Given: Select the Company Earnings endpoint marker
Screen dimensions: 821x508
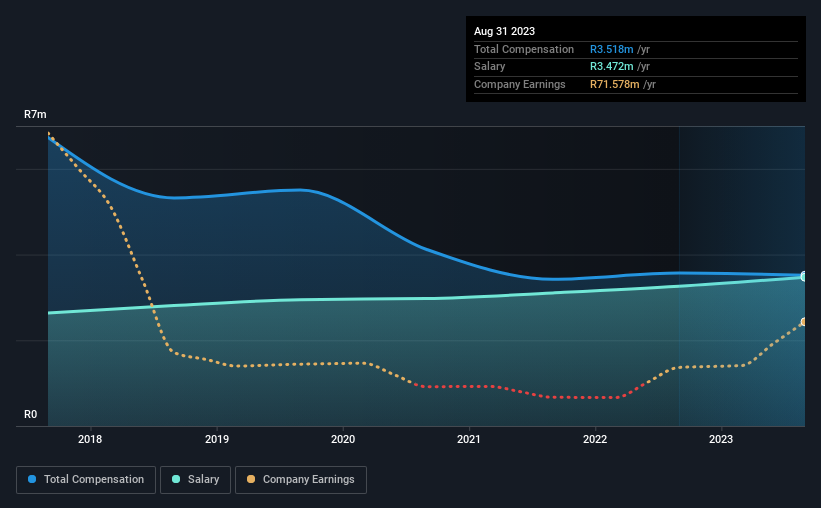Looking at the screenshot, I should [x=804, y=322].
